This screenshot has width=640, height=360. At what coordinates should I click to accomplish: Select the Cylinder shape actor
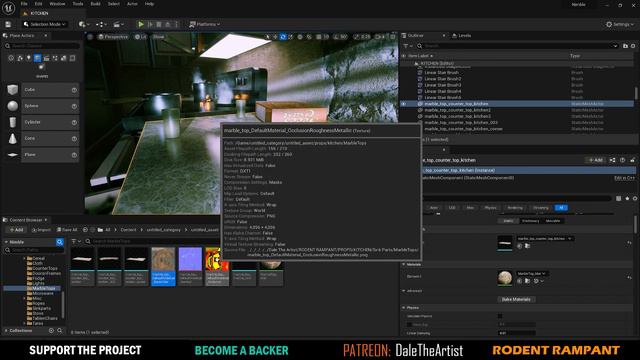42,122
